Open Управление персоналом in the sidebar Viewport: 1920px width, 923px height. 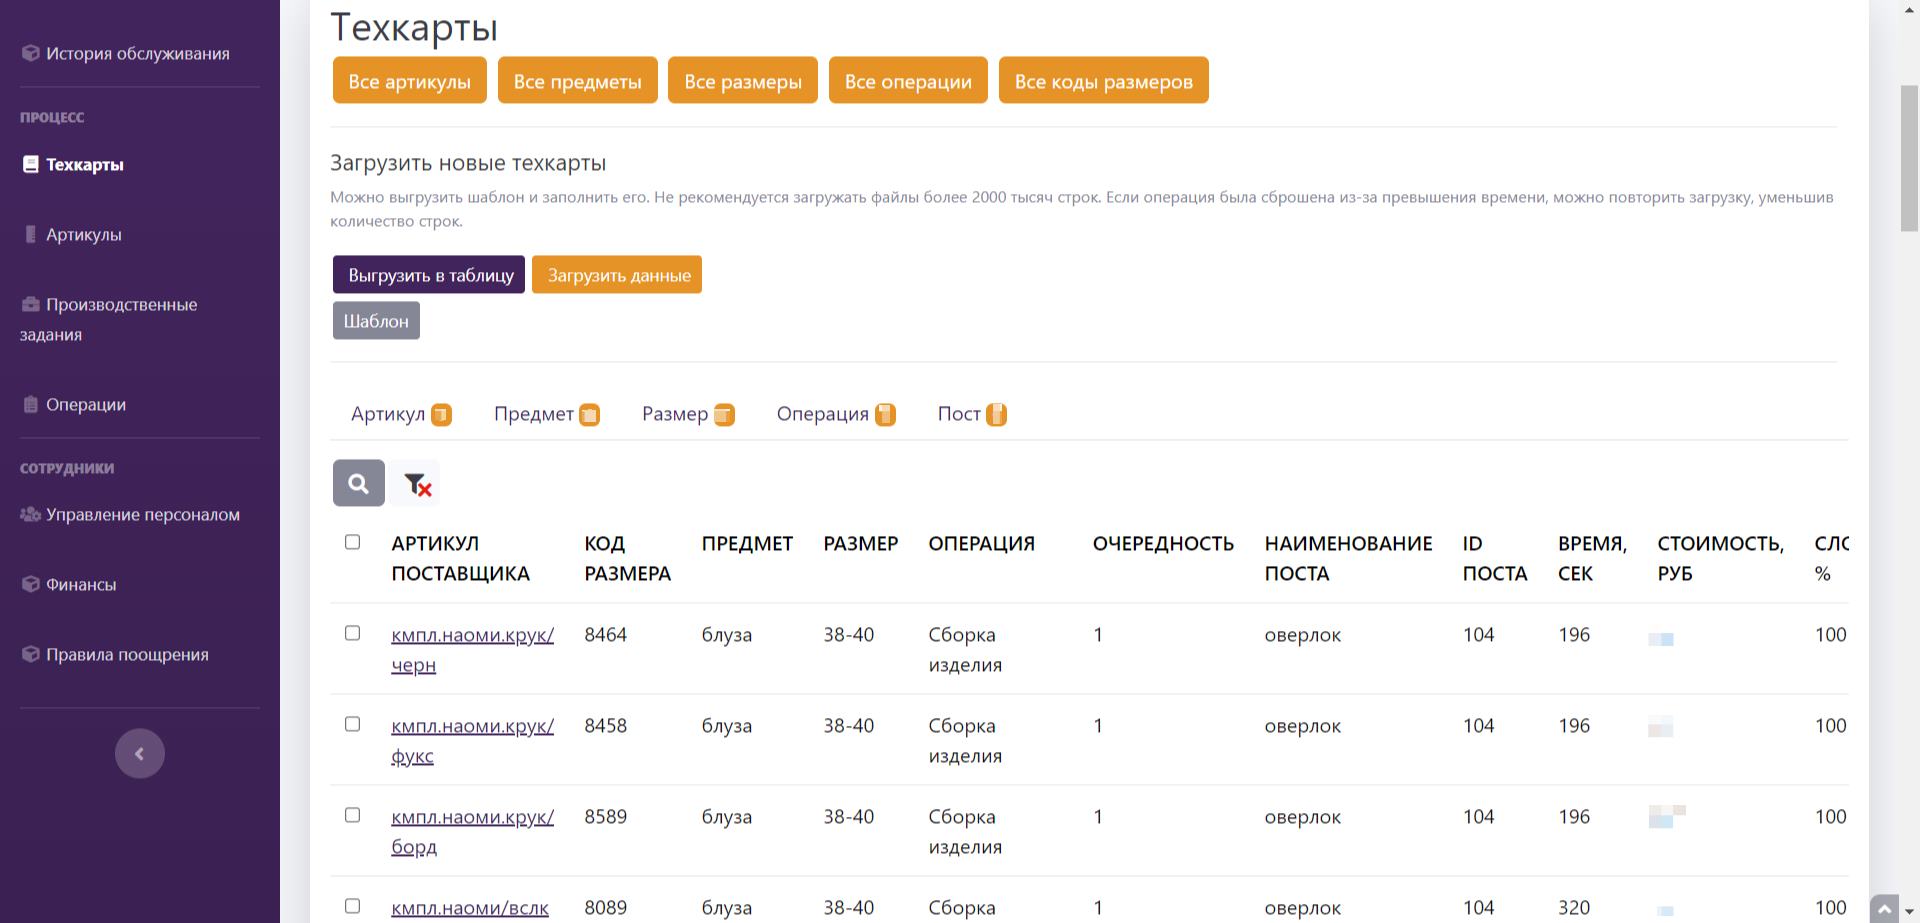(142, 515)
